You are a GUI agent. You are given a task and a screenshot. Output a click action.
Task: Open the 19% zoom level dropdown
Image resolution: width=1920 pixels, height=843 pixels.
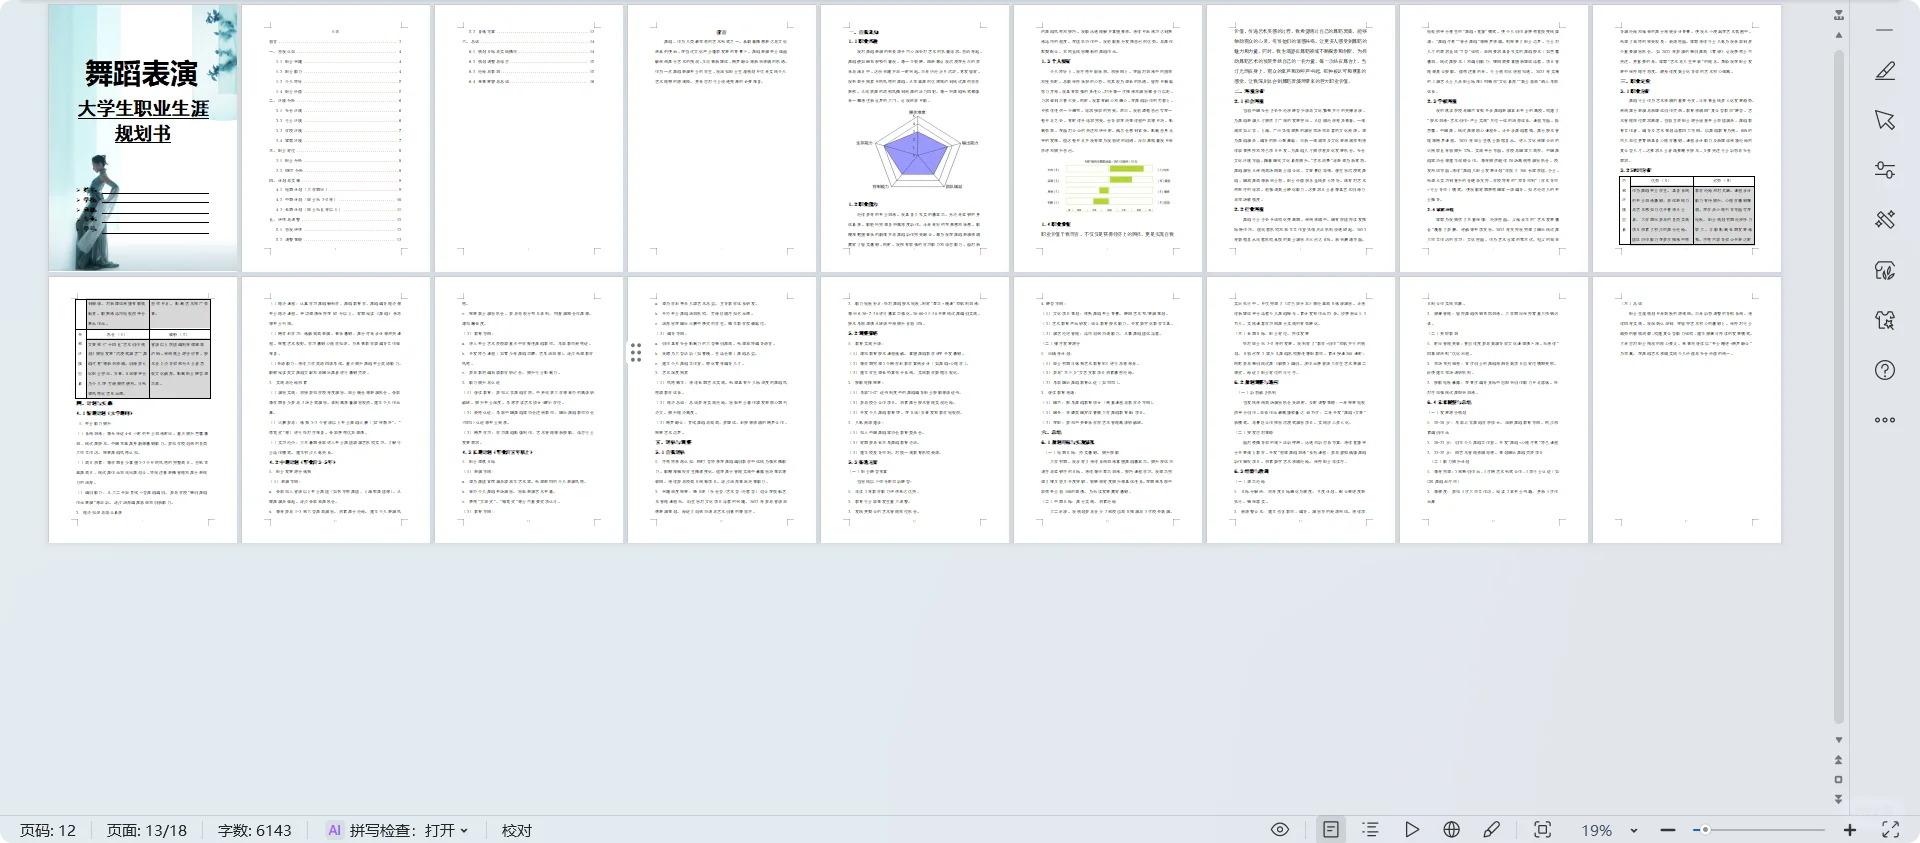coord(1610,831)
